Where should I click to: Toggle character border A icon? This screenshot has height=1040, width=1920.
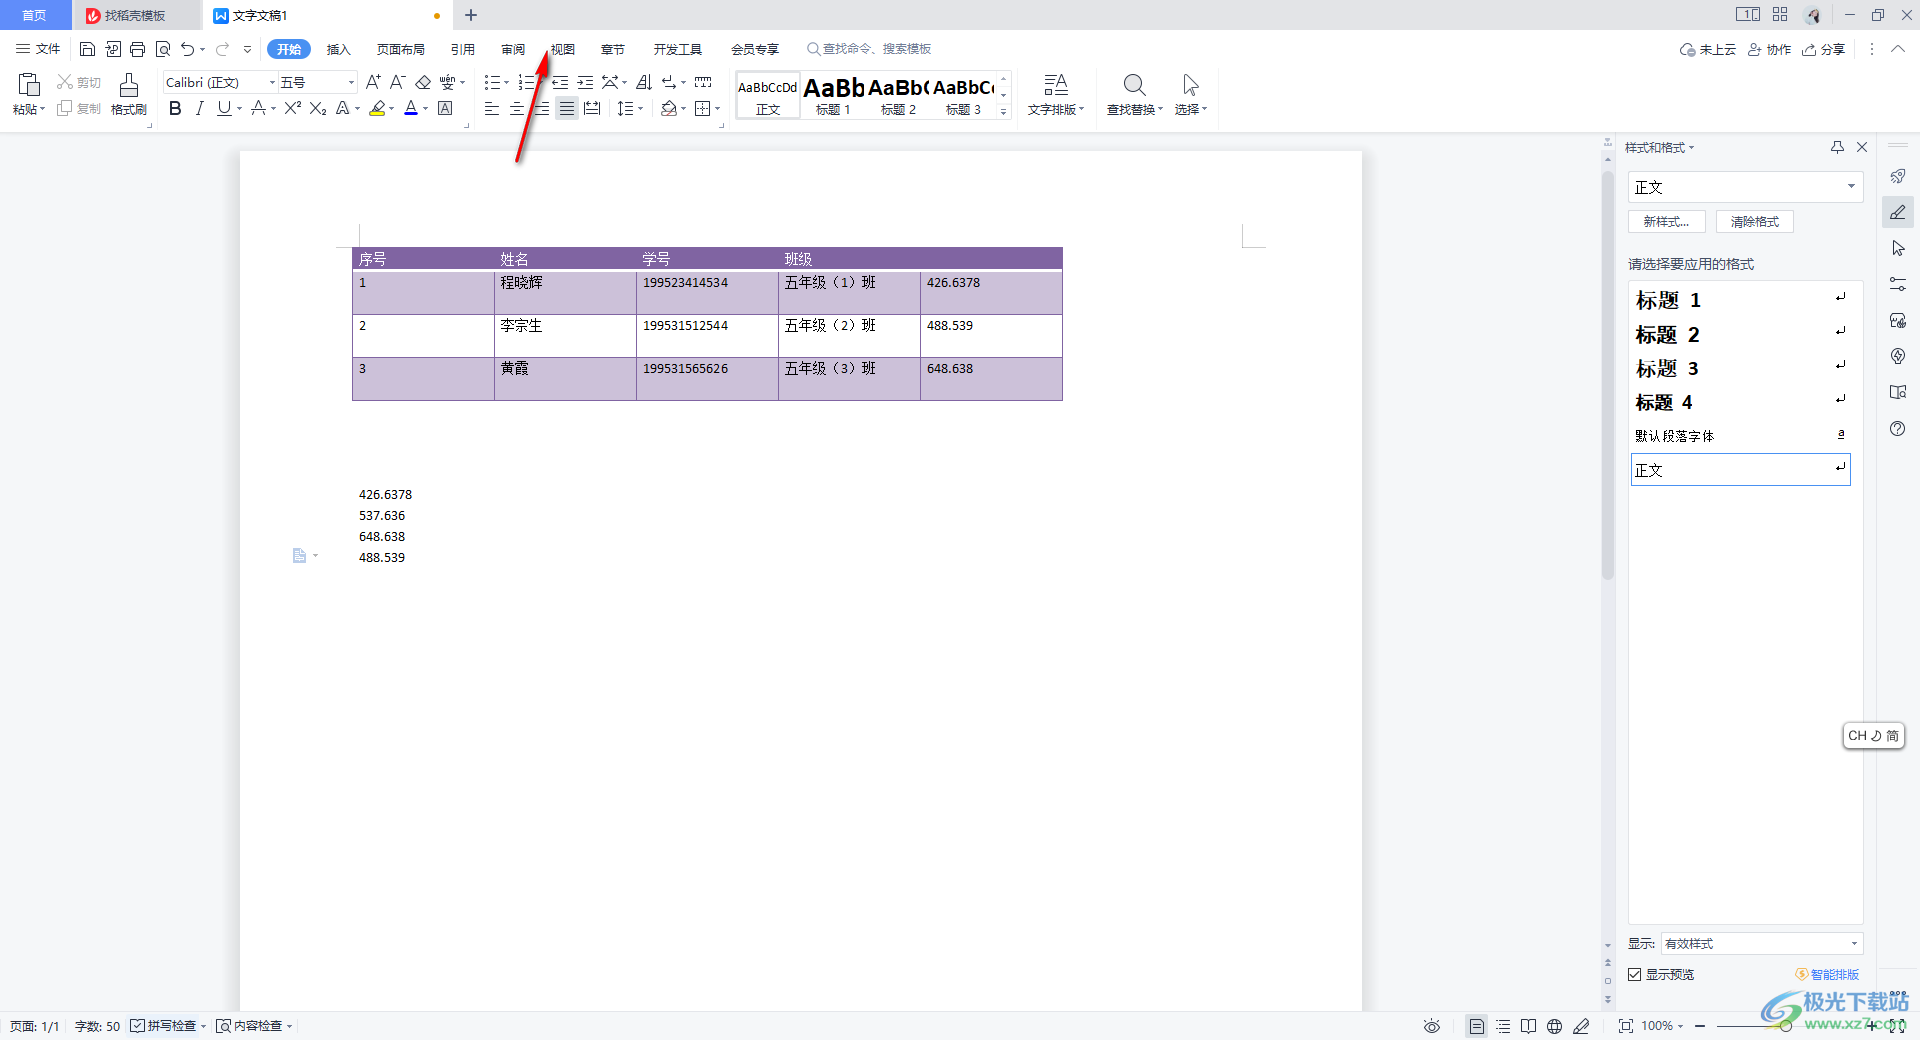pos(446,108)
